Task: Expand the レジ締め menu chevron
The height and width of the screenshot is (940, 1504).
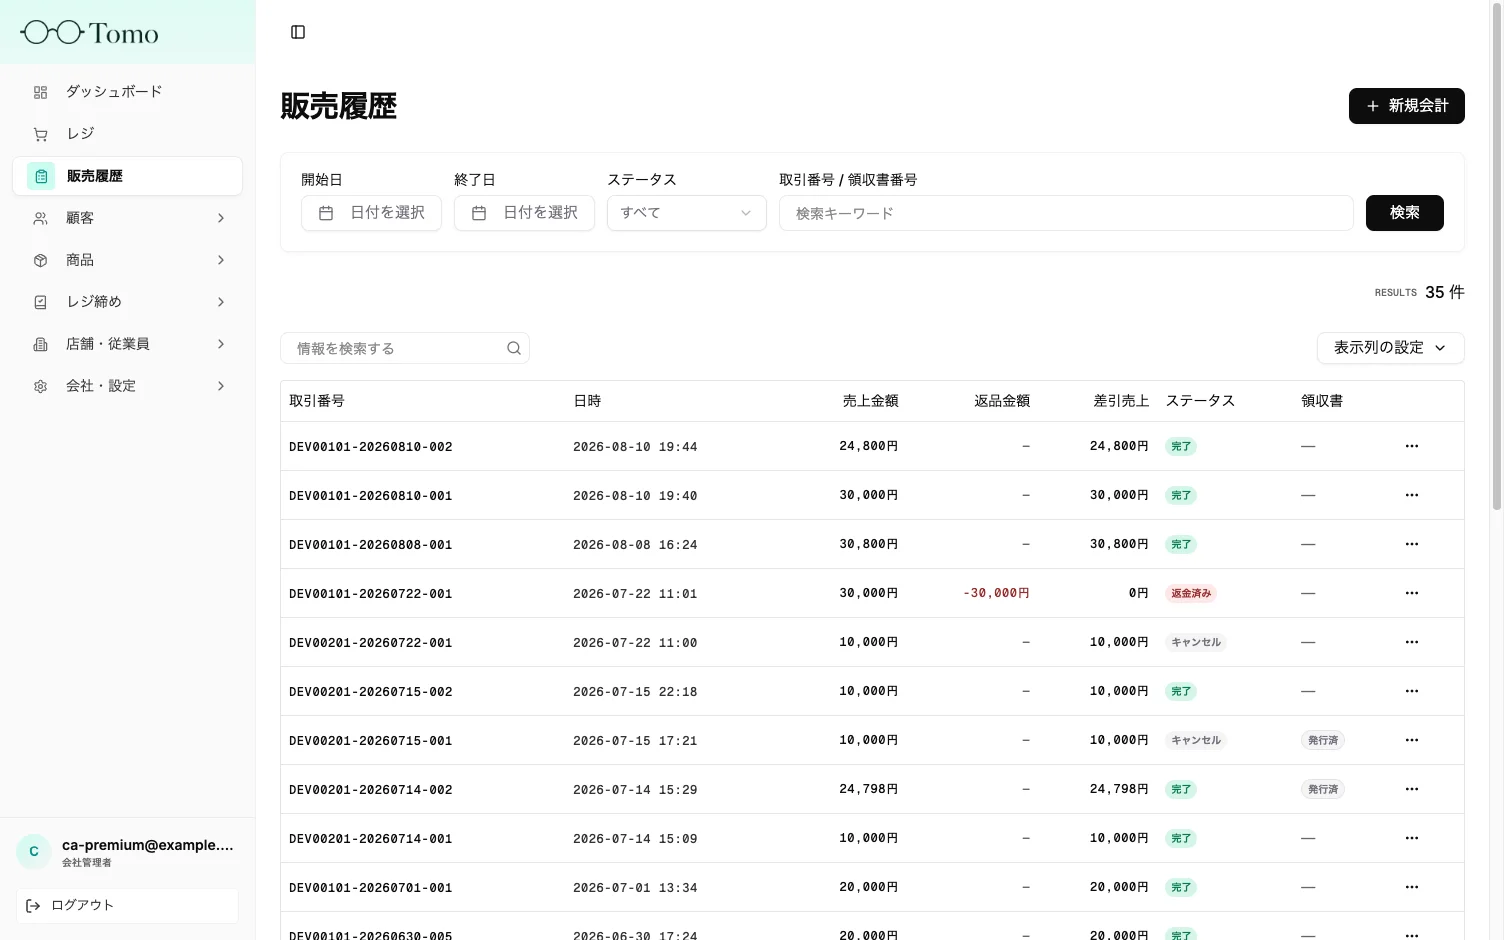Action: 221,302
